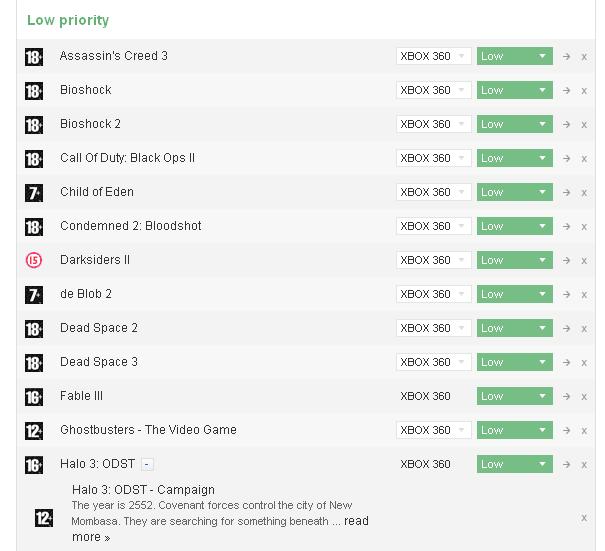The image size is (605, 551).
Task: Open platform dropdown for Call Of Duty: Black Ops II
Action: 433,158
